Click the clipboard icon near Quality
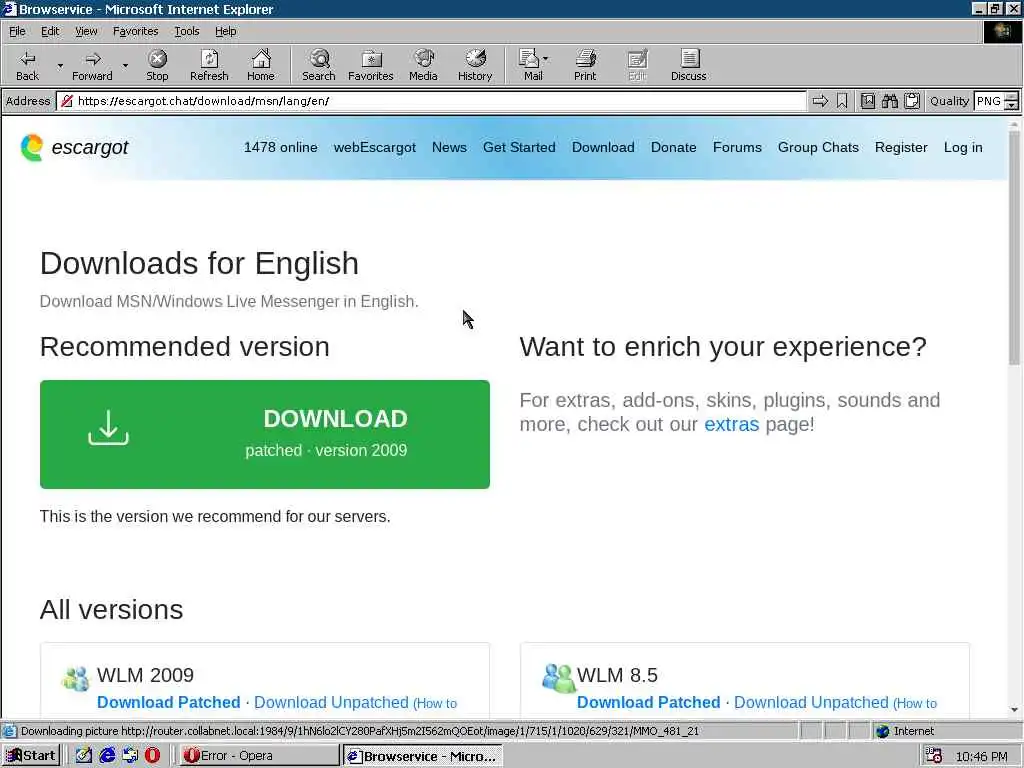 (912, 101)
